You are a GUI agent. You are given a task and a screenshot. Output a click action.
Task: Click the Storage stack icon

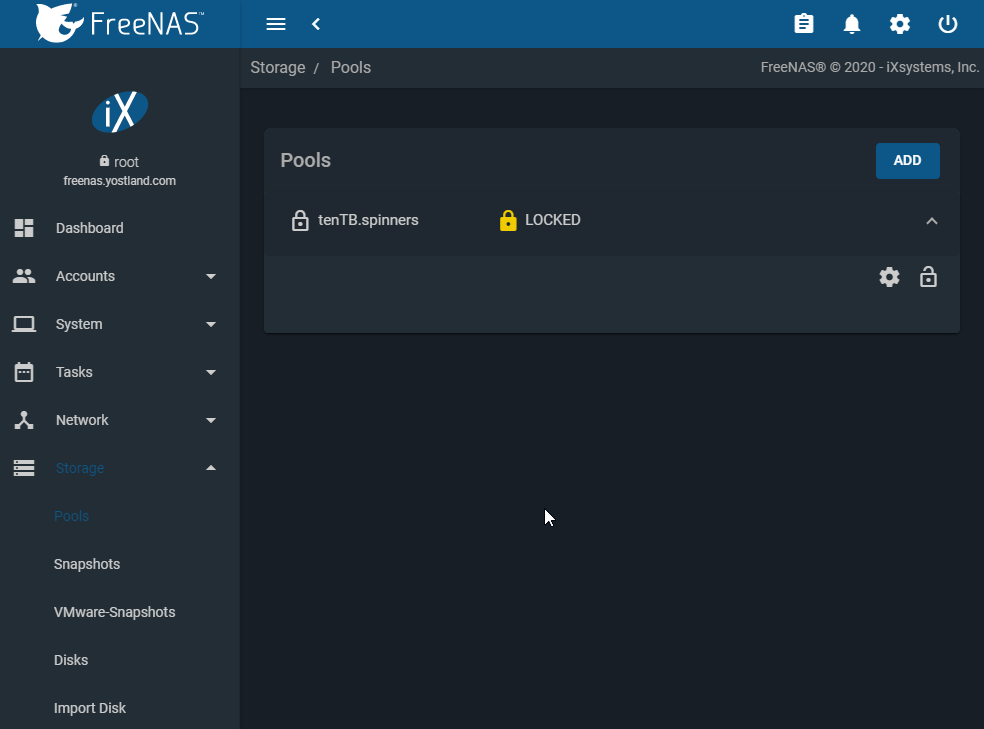[24, 468]
